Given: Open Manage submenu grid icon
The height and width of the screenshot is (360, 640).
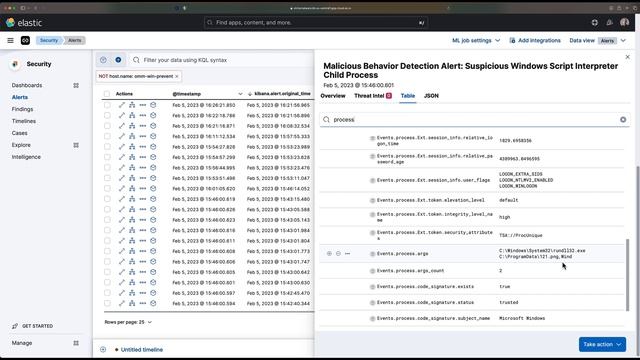Looking at the screenshot, I should click(76, 343).
